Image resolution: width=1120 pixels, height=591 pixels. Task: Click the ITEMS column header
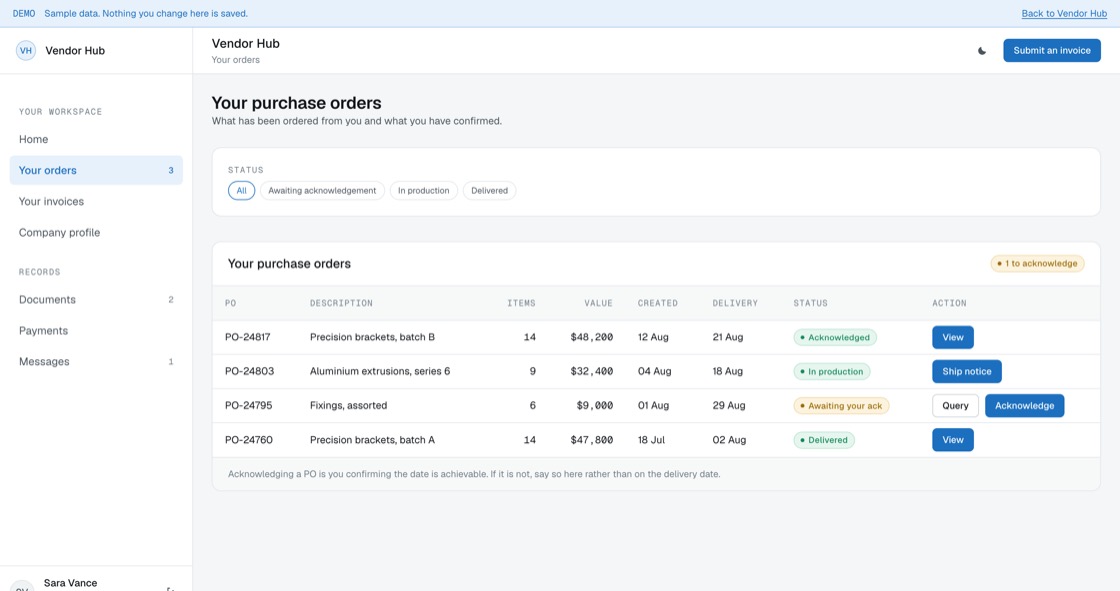click(521, 304)
